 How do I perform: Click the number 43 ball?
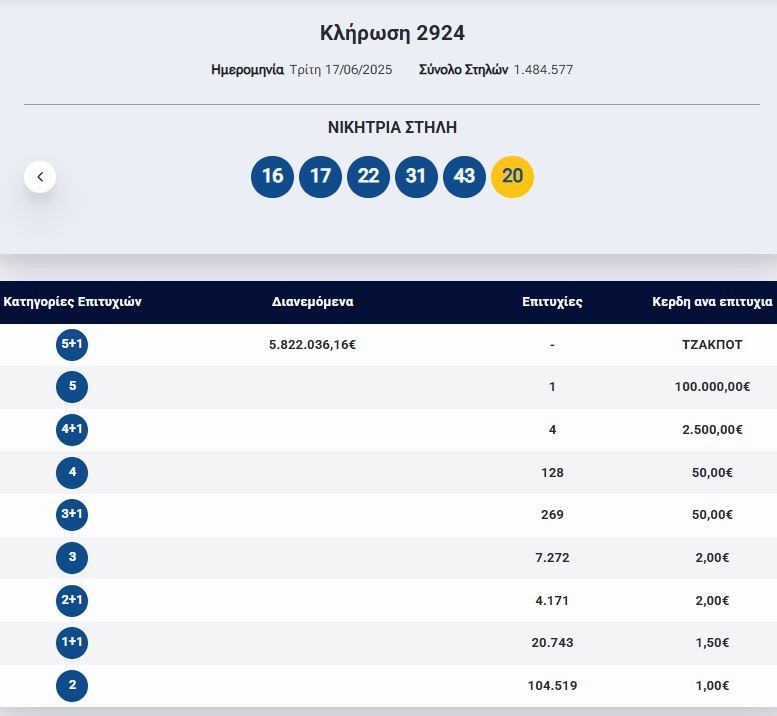tap(464, 177)
